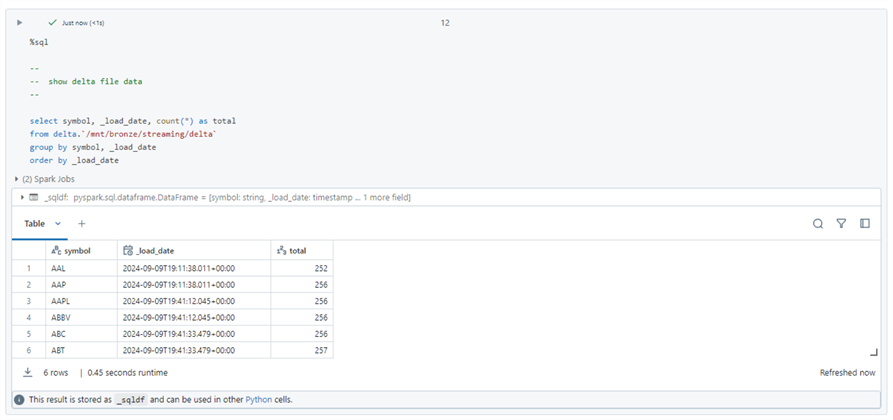Toggle the columns side panel icon
Image resolution: width=893 pixels, height=420 pixels.
865,224
